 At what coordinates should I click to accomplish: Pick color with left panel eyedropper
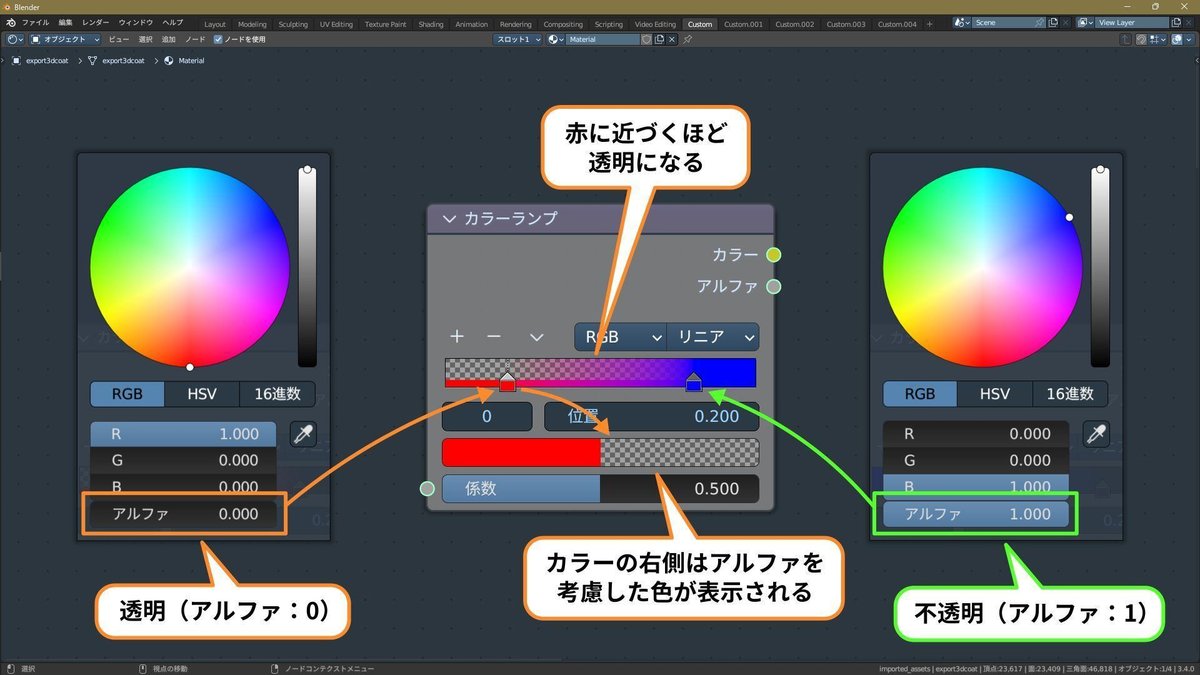(x=303, y=434)
